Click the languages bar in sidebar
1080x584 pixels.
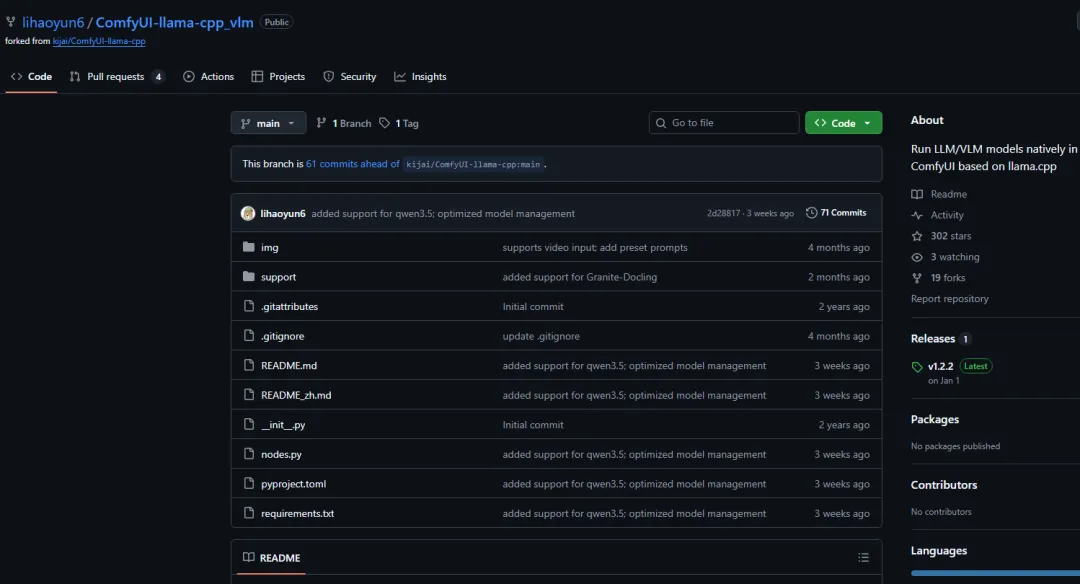pyautogui.click(x=995, y=573)
